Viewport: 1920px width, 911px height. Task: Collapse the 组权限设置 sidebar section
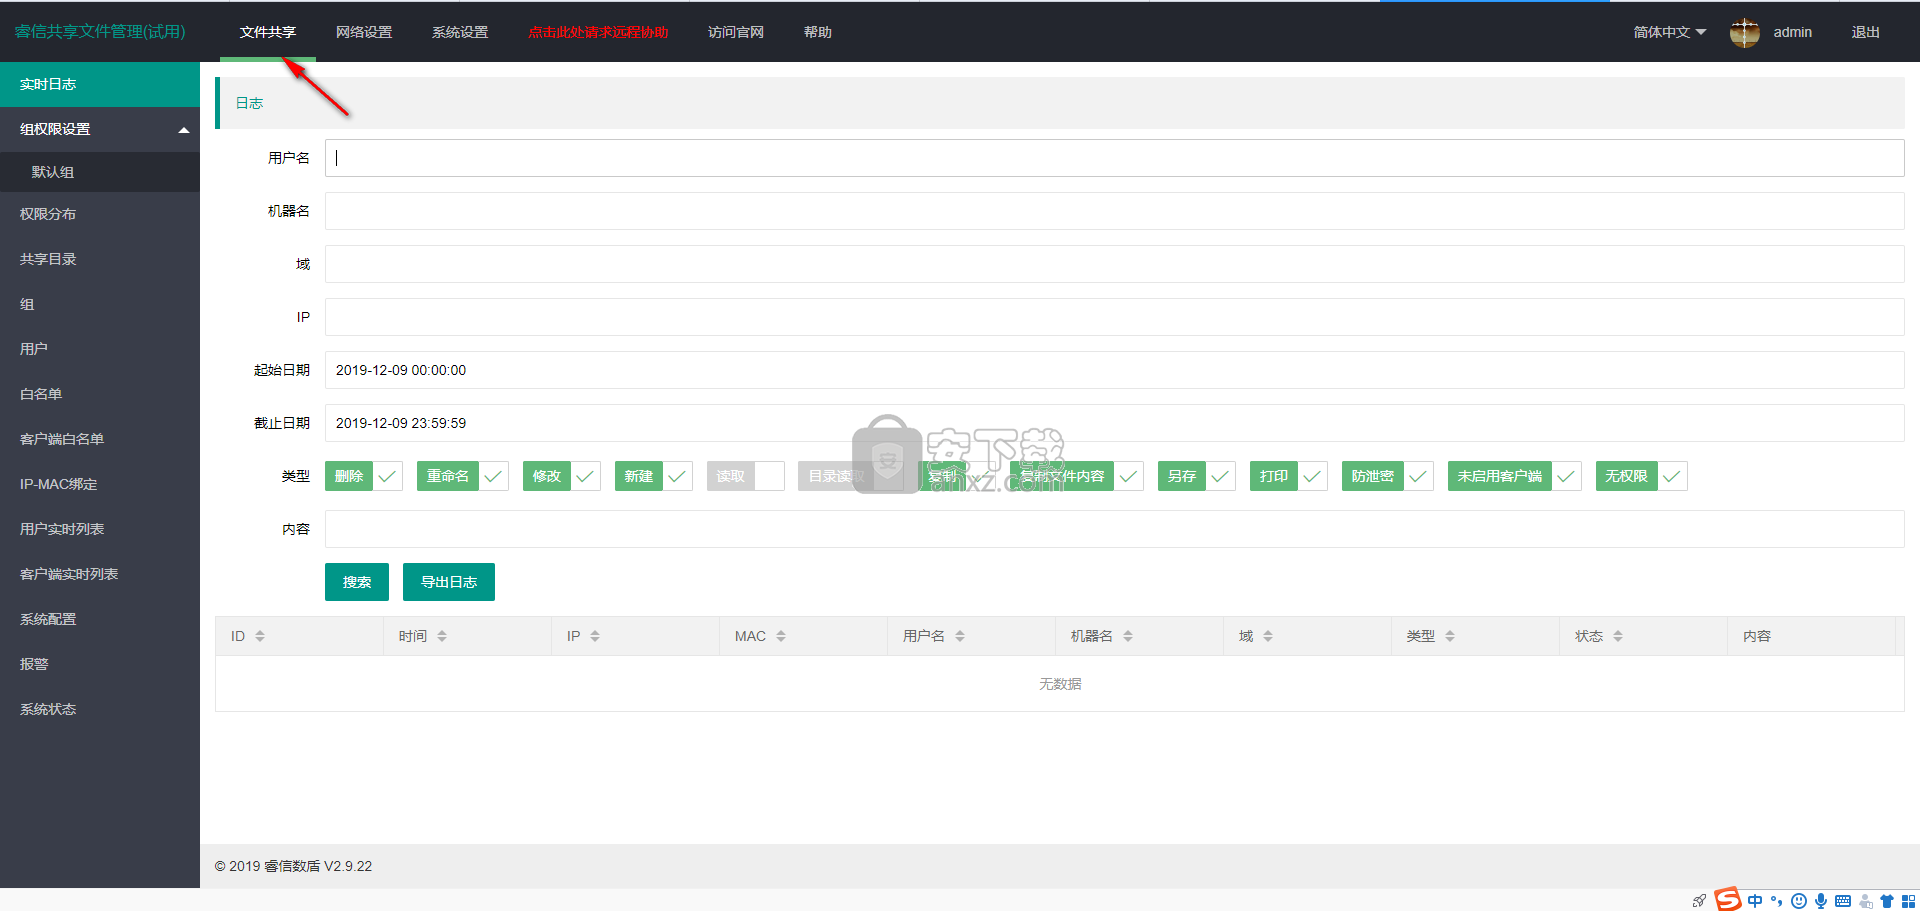[x=100, y=129]
